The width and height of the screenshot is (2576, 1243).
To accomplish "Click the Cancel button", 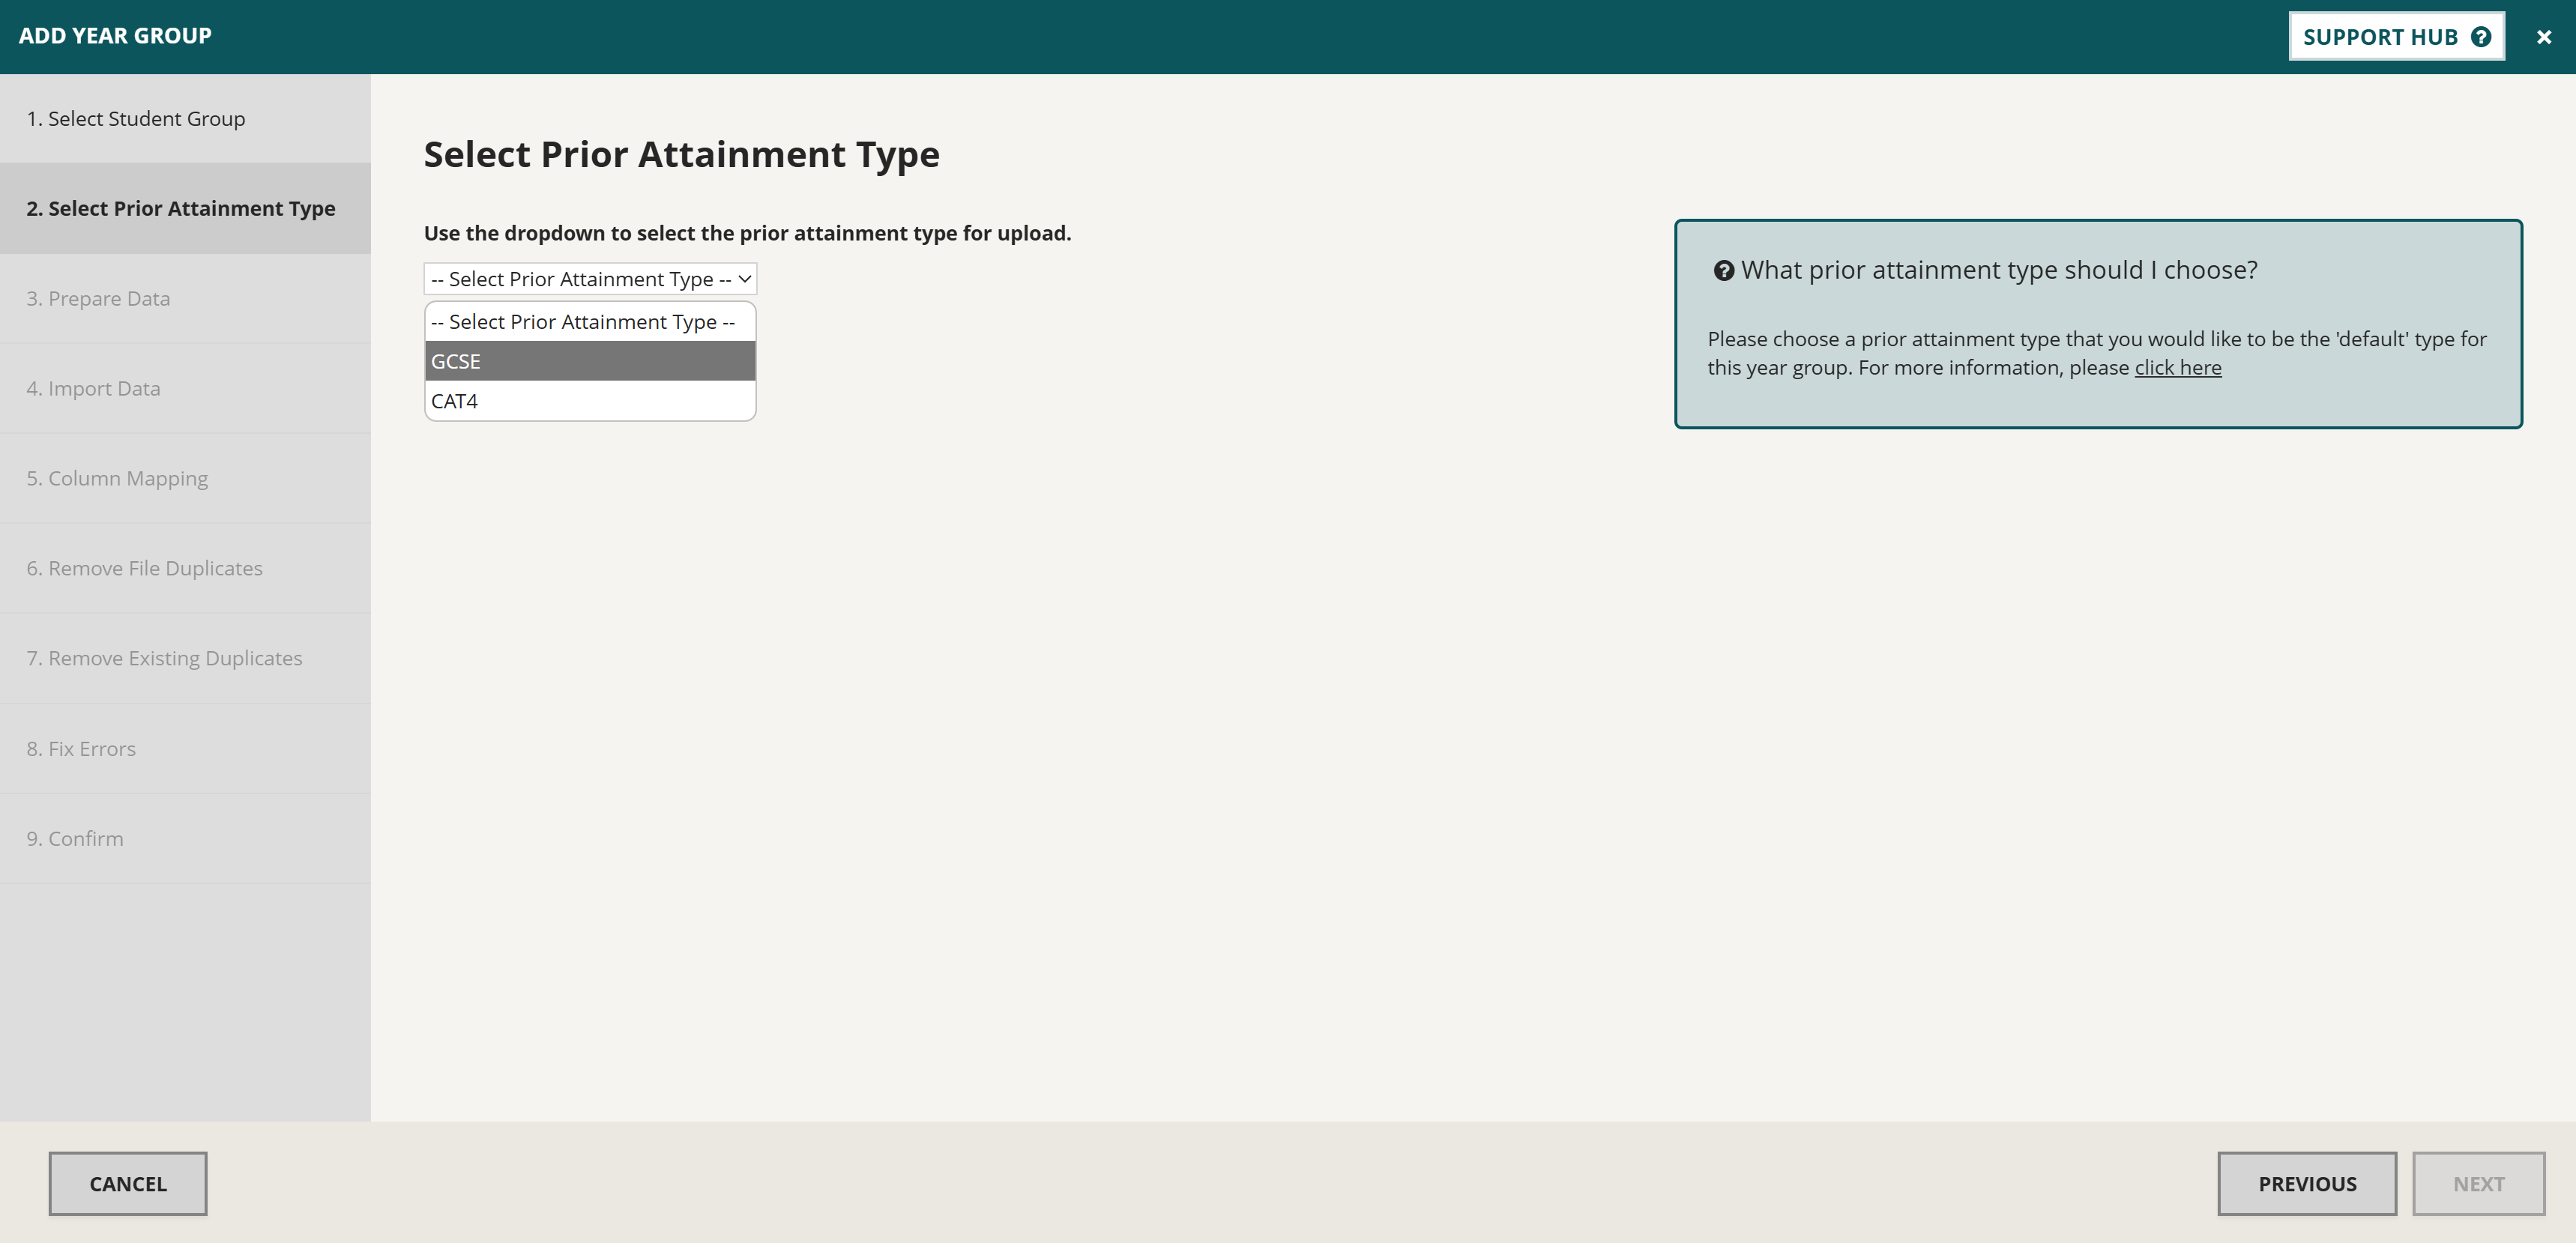I will click(128, 1184).
